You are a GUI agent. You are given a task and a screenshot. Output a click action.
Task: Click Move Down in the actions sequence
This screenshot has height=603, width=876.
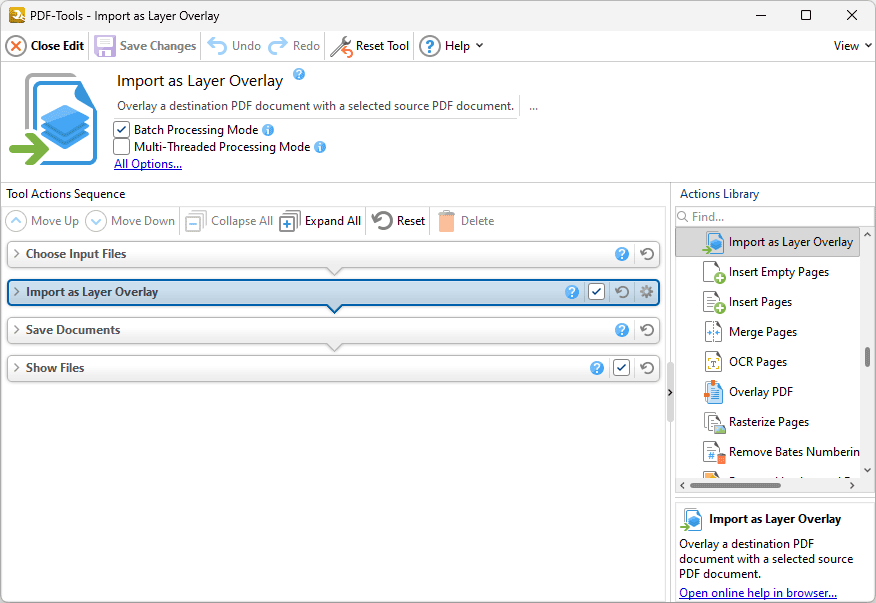click(131, 221)
